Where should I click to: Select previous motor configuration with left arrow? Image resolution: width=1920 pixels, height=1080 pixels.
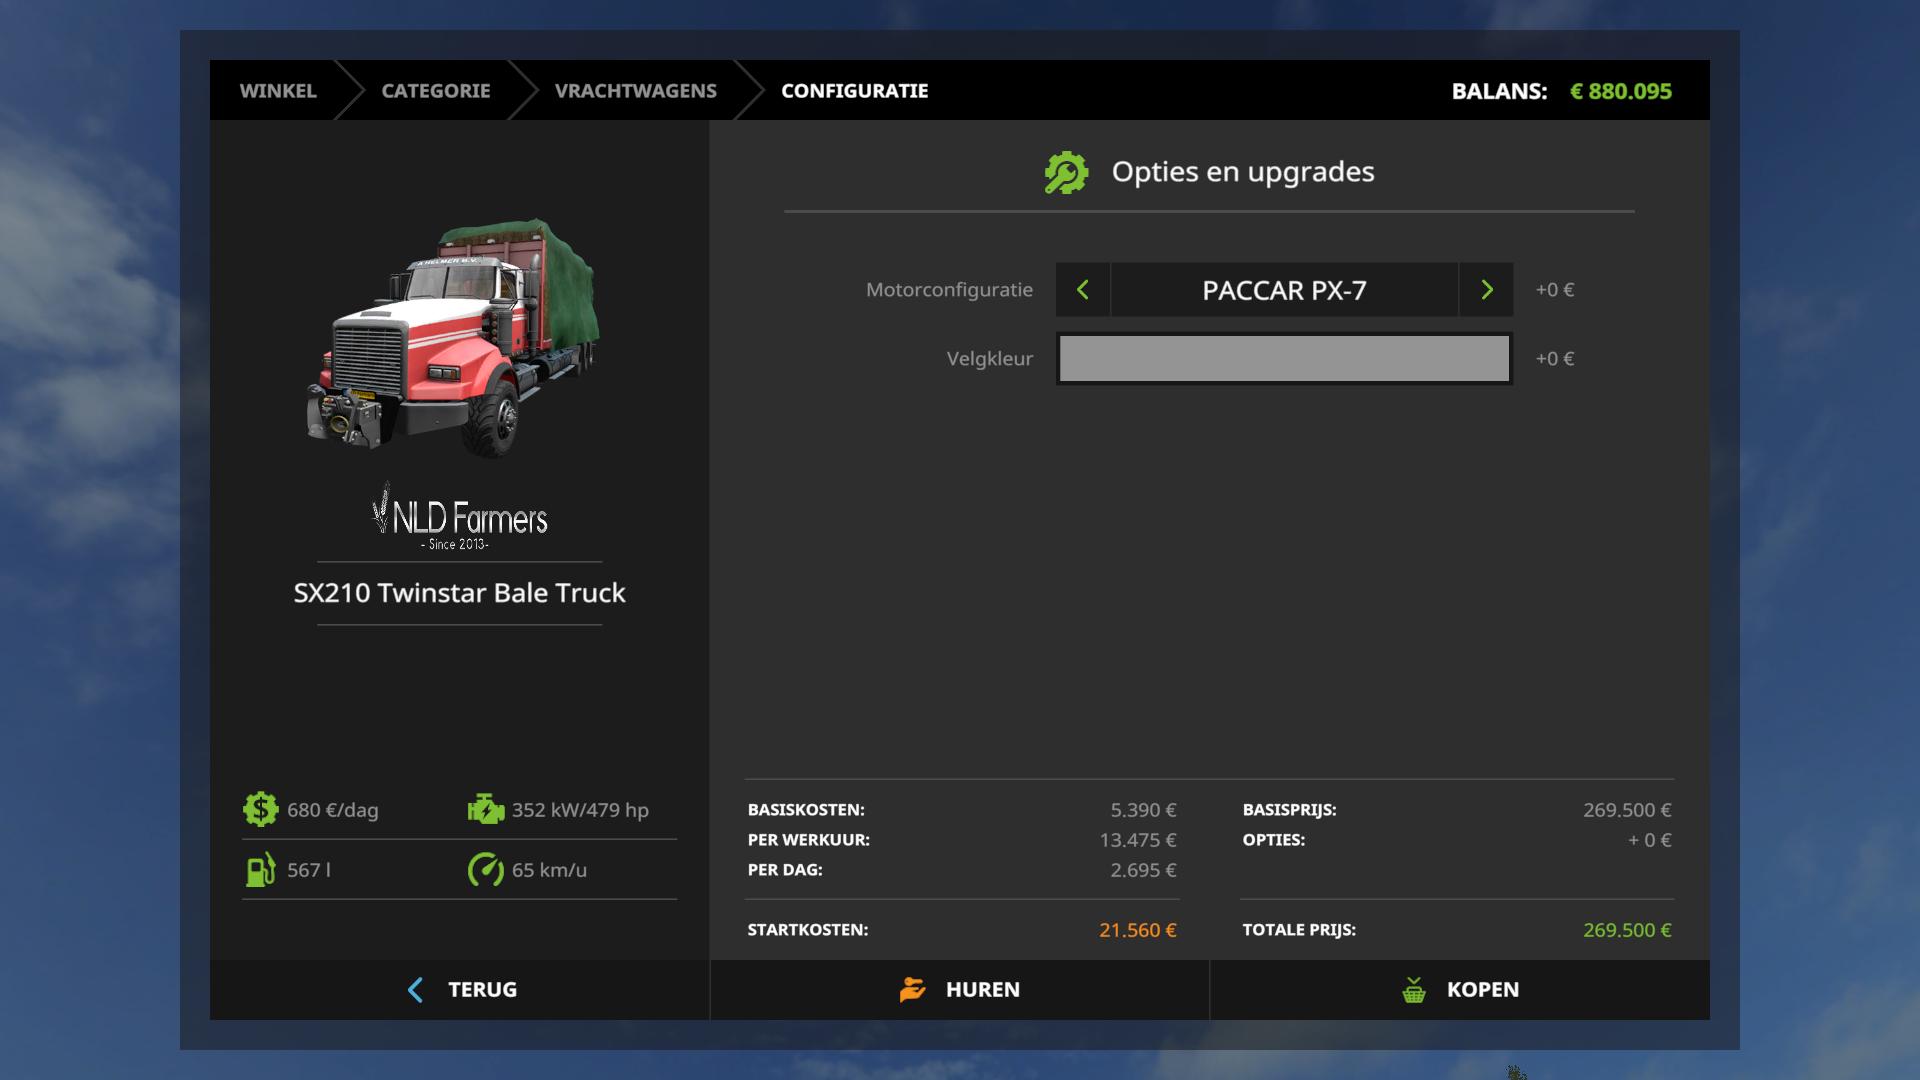1083,290
